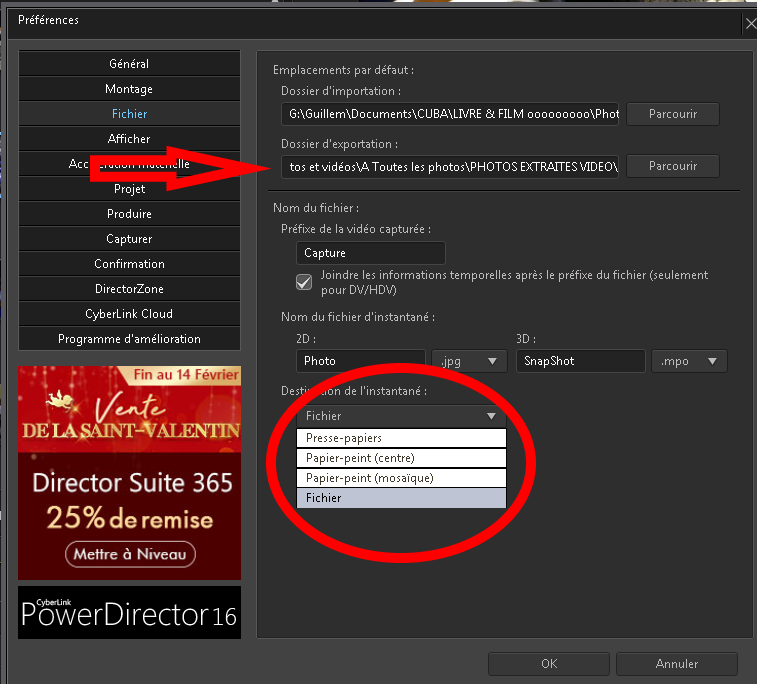Go to the Produire tab

coord(129,214)
